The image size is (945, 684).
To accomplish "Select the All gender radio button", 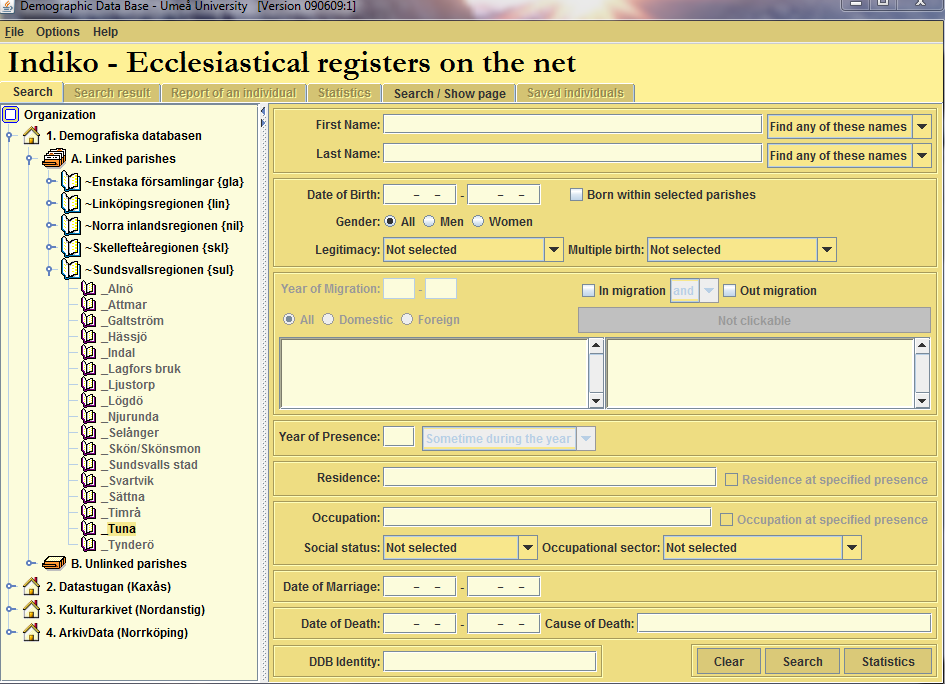I will pyautogui.click(x=391, y=221).
